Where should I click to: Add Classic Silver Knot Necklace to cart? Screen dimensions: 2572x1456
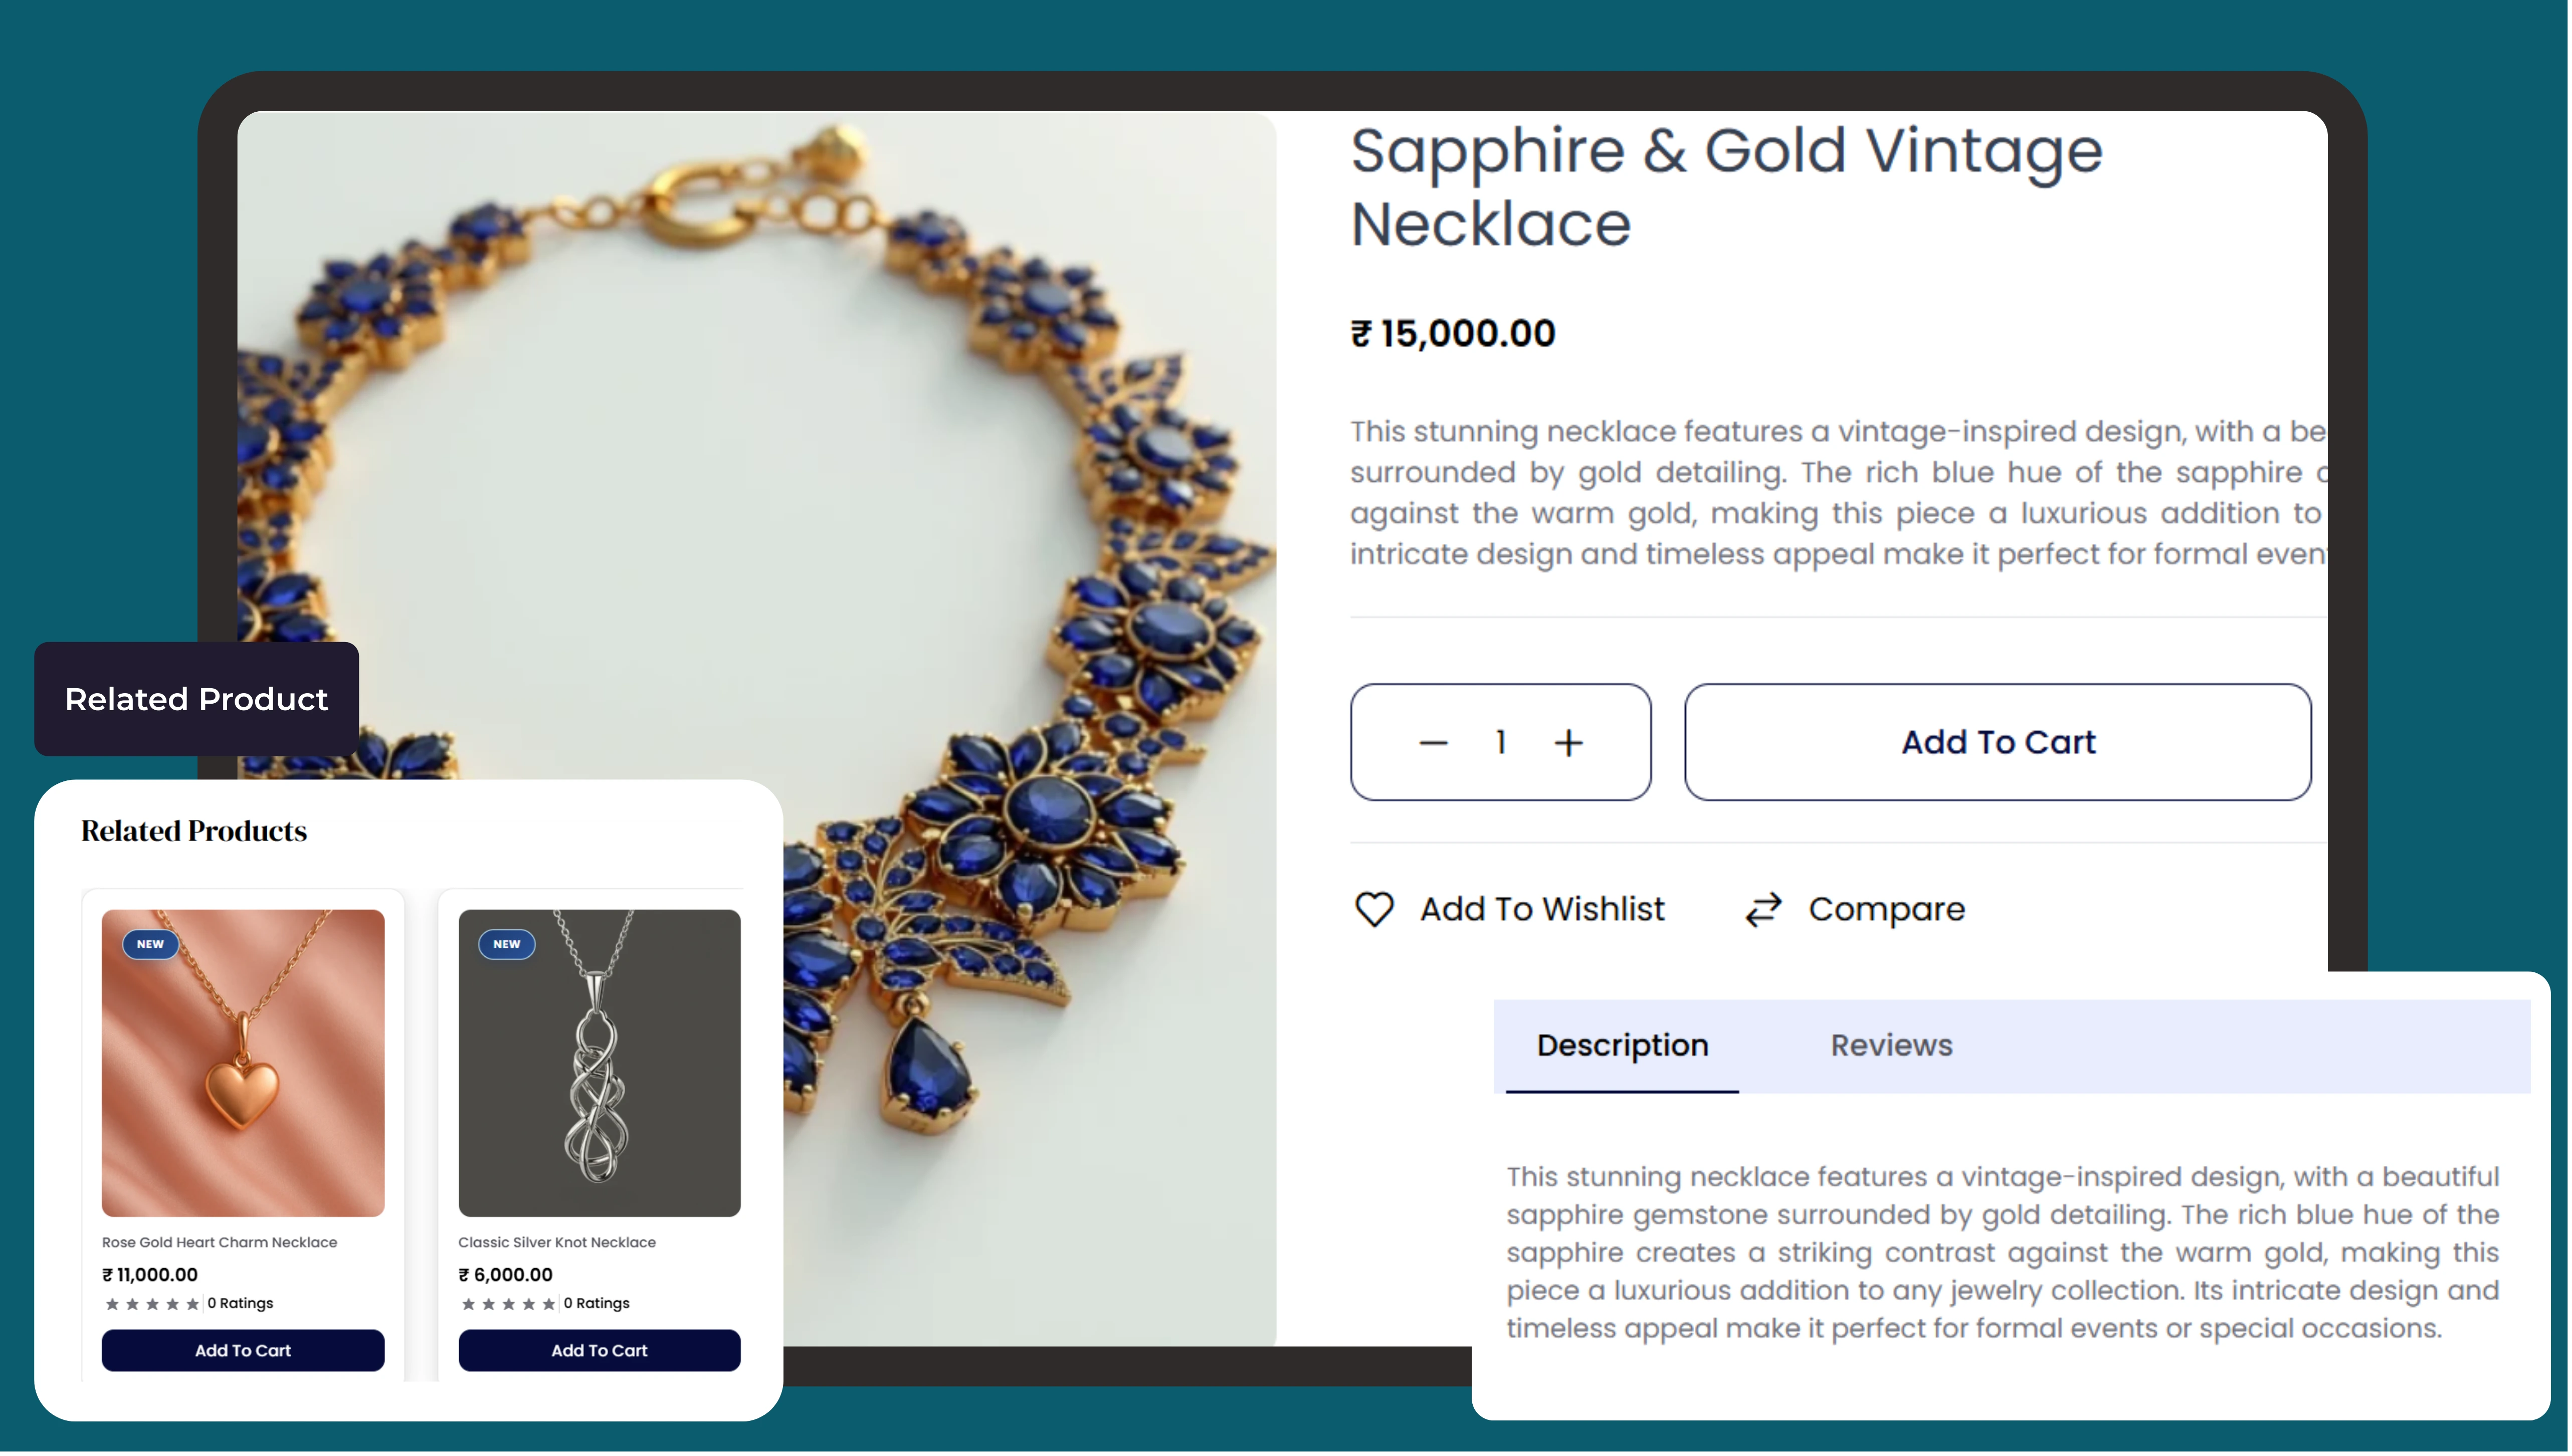tap(599, 1351)
